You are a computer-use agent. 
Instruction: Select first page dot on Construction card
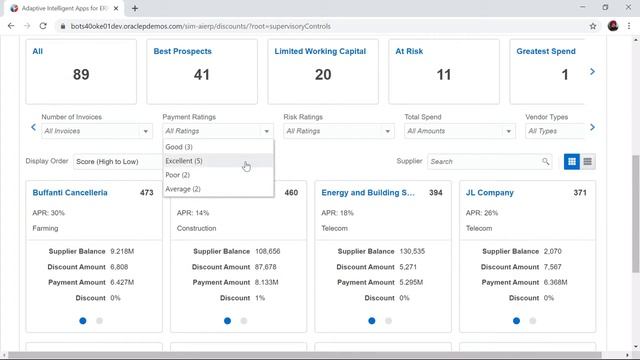[227, 321]
